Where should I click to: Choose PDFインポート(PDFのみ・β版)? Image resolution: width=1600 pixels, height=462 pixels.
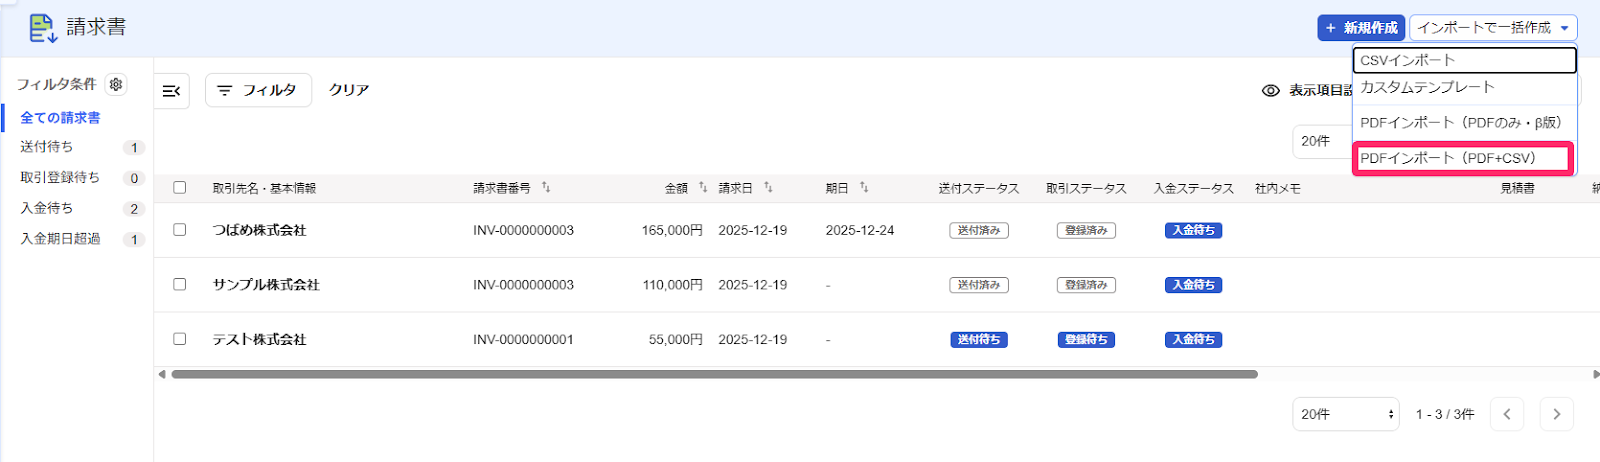point(1465,122)
